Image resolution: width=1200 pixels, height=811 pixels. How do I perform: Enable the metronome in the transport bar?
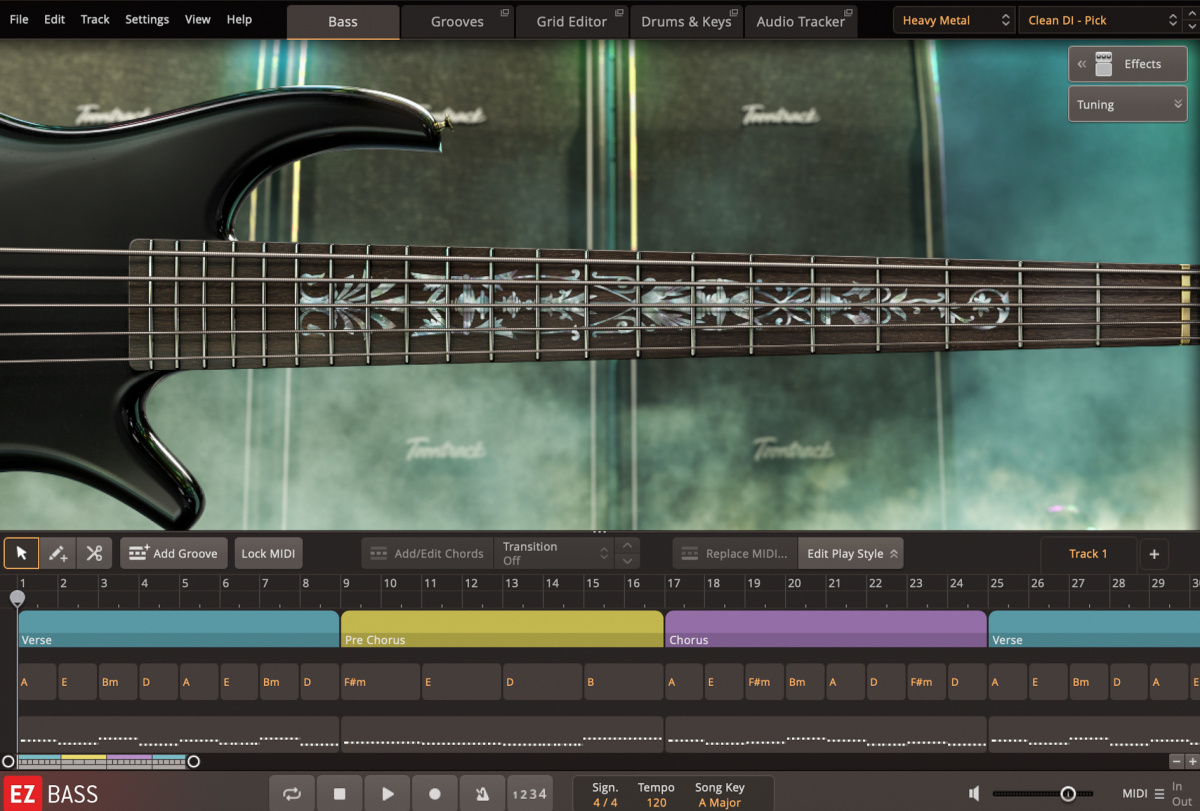coord(482,793)
